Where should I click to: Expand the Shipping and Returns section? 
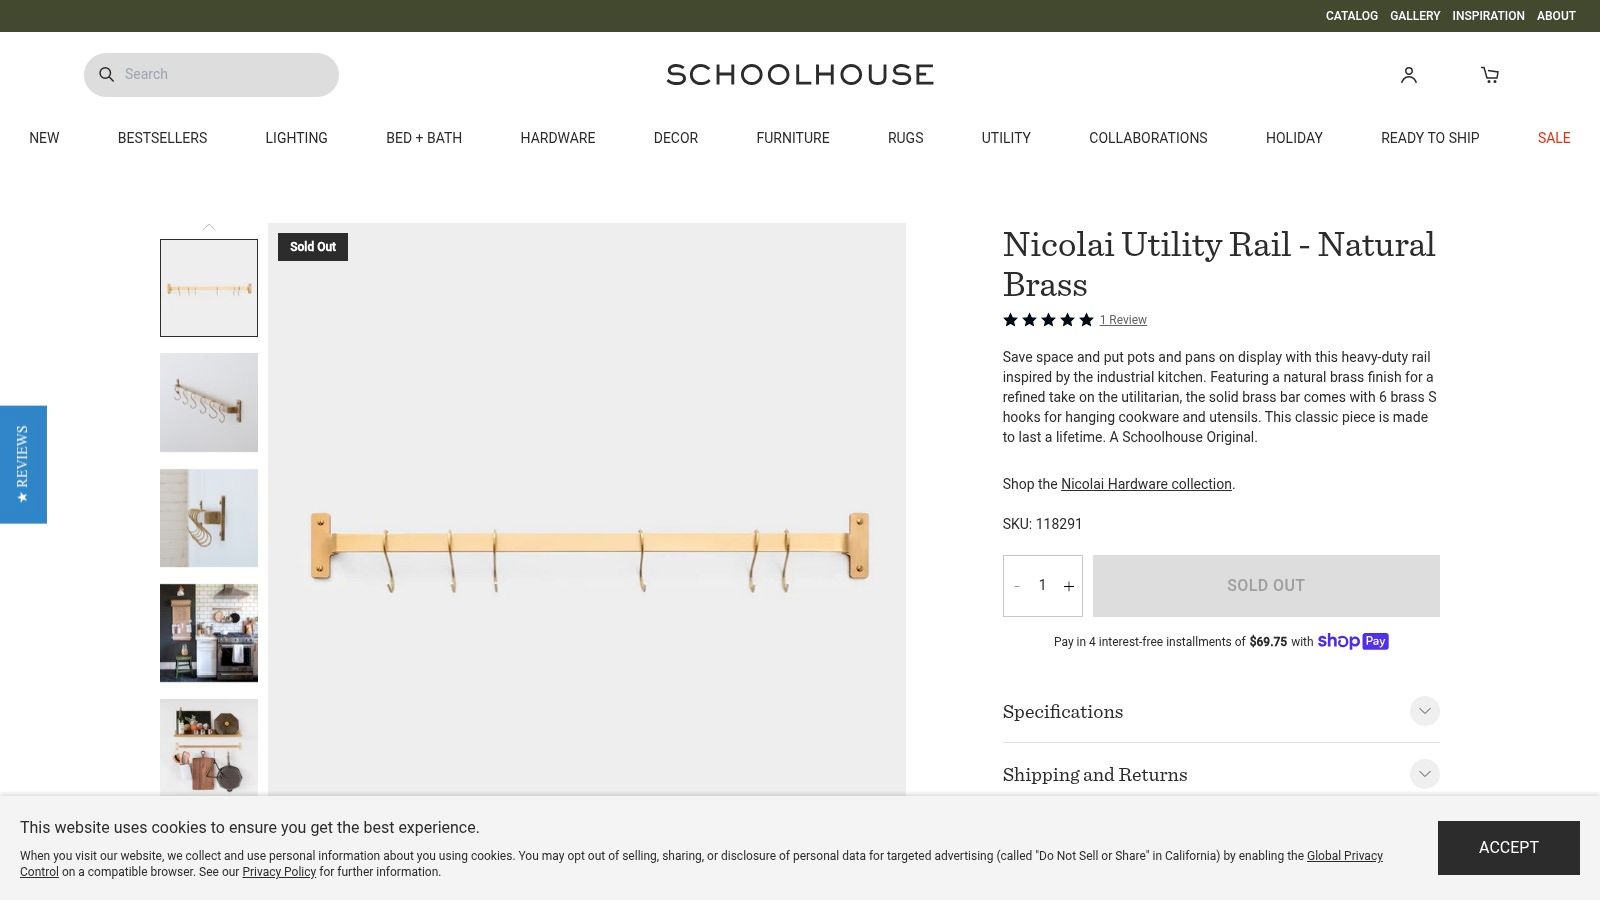[x=1221, y=774]
